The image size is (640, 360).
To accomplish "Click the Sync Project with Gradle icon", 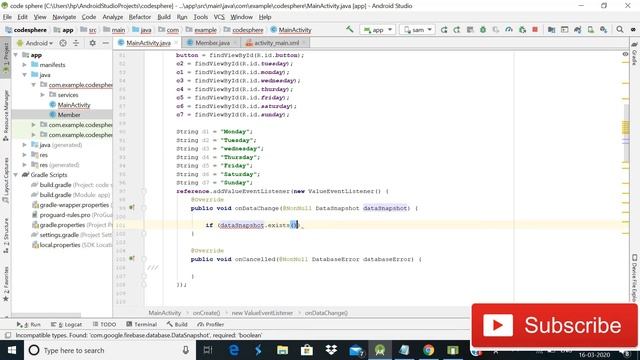I will [577, 30].
